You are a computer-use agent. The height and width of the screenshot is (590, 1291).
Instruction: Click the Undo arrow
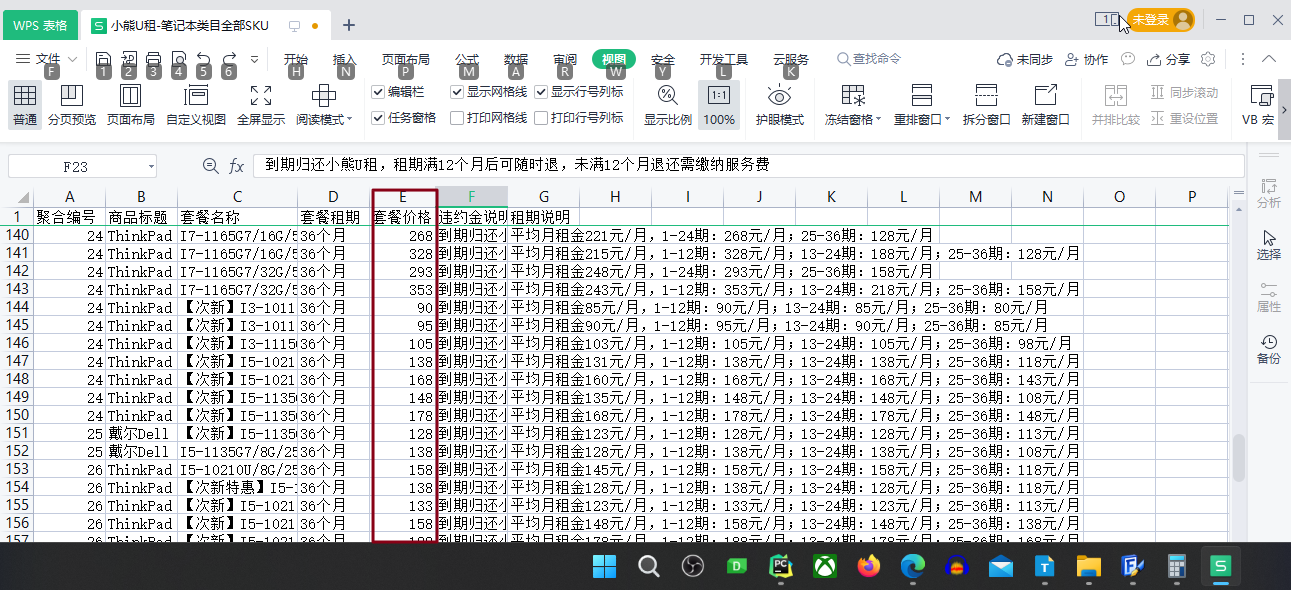[x=204, y=59]
